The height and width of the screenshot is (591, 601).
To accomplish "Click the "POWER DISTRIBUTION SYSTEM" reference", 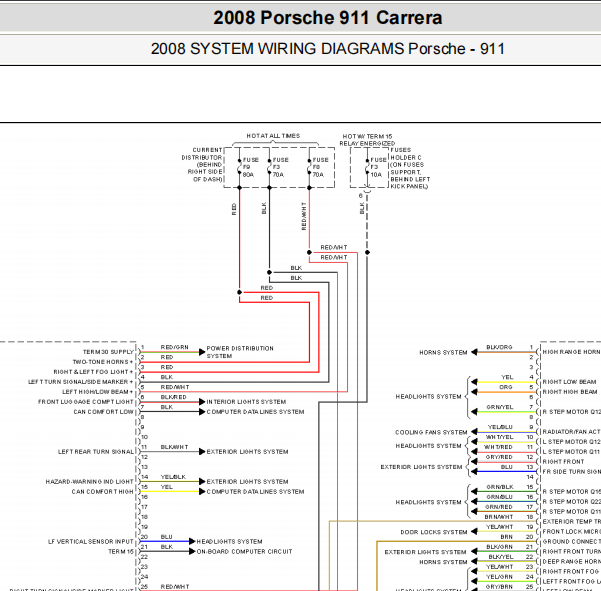I will (240, 352).
